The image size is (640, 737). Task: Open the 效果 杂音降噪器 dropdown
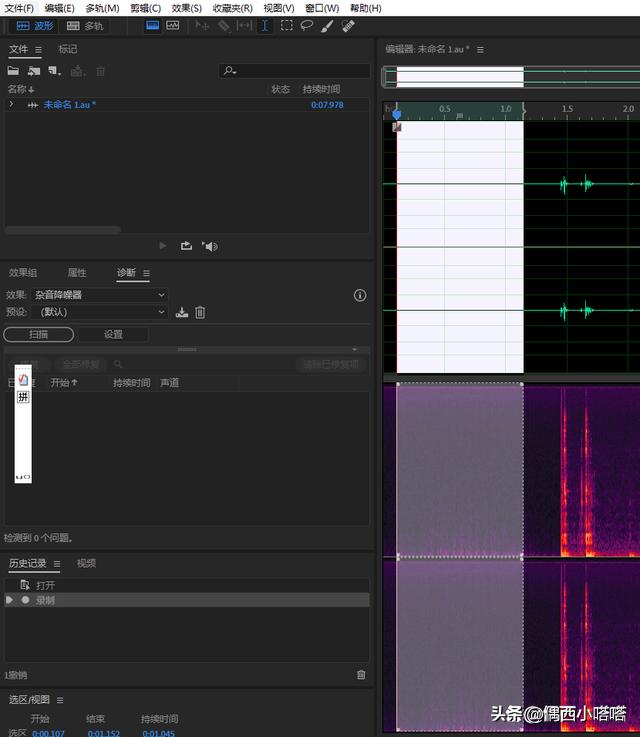pos(100,295)
